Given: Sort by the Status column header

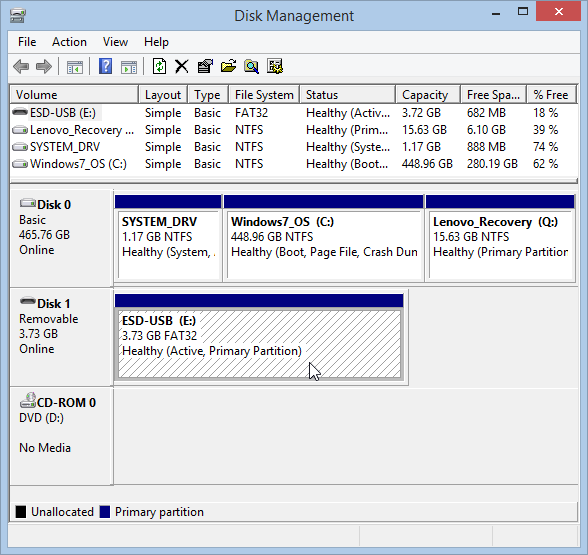Looking at the screenshot, I should pos(348,94).
